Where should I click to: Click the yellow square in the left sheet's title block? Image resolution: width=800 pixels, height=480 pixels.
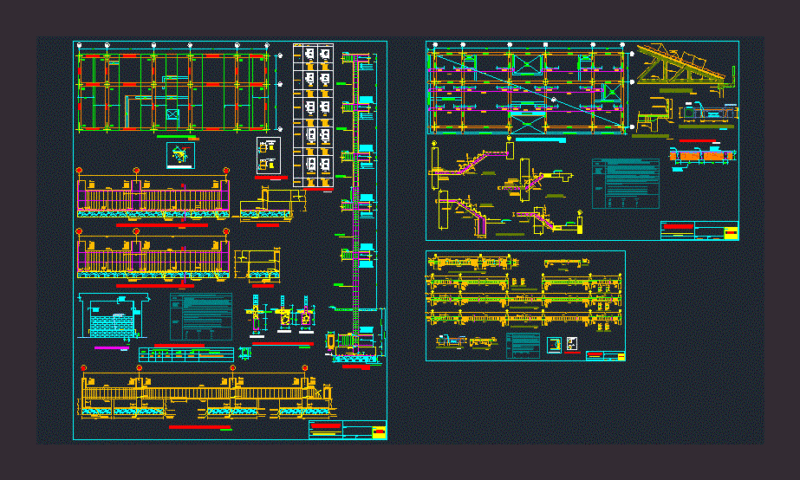click(379, 433)
